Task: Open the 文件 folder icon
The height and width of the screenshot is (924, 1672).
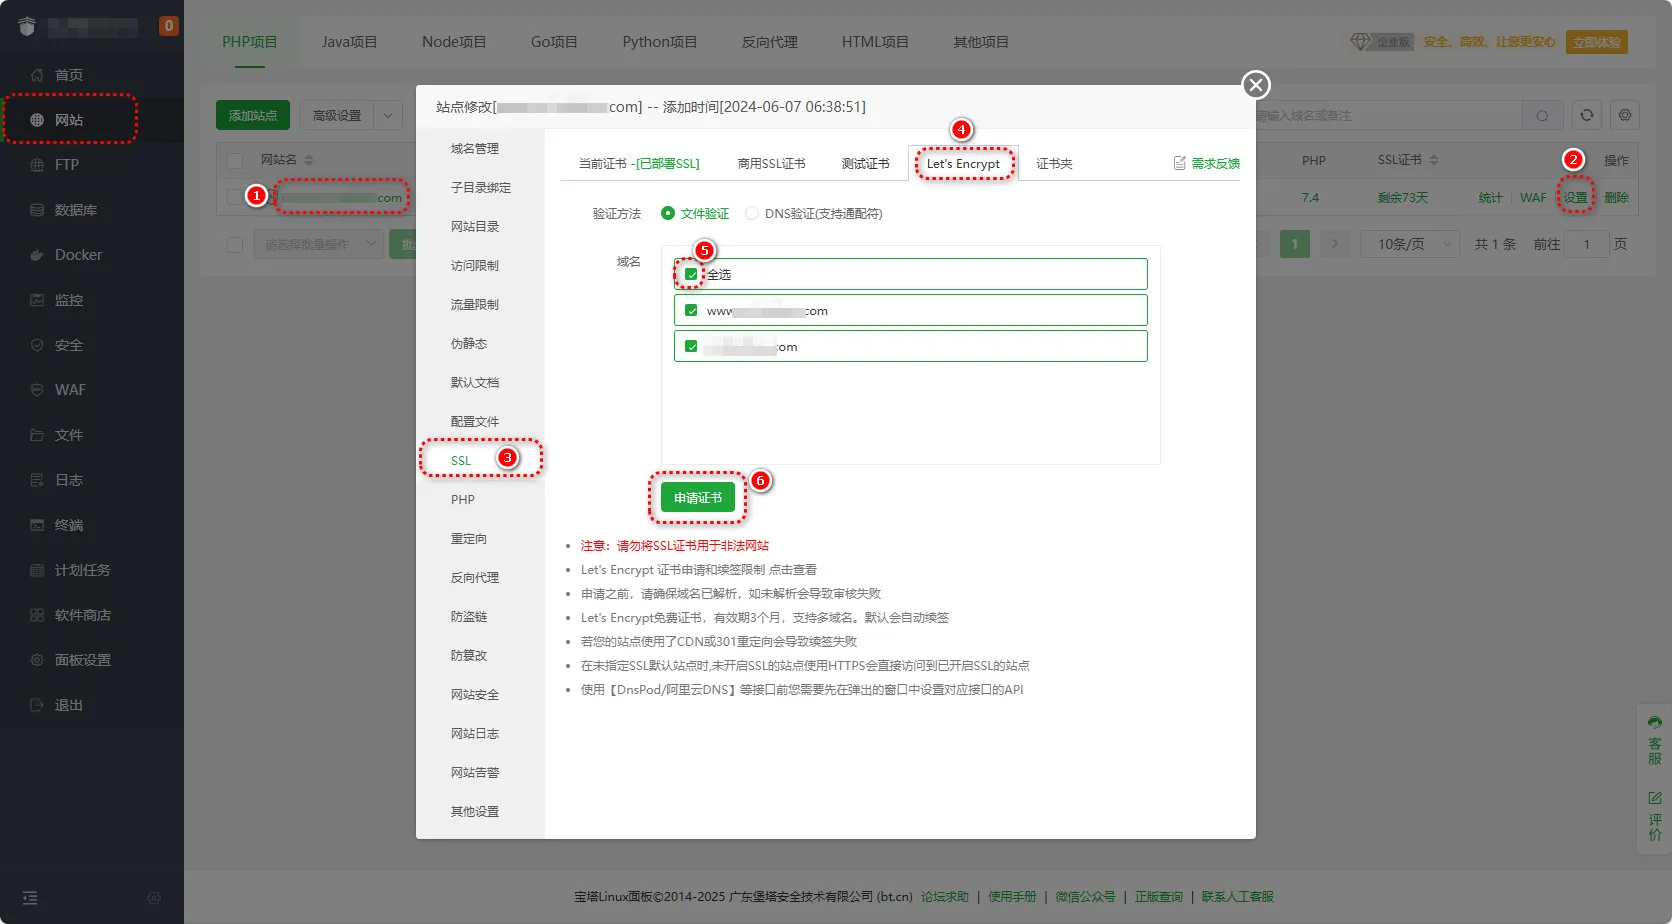Action: coord(37,435)
